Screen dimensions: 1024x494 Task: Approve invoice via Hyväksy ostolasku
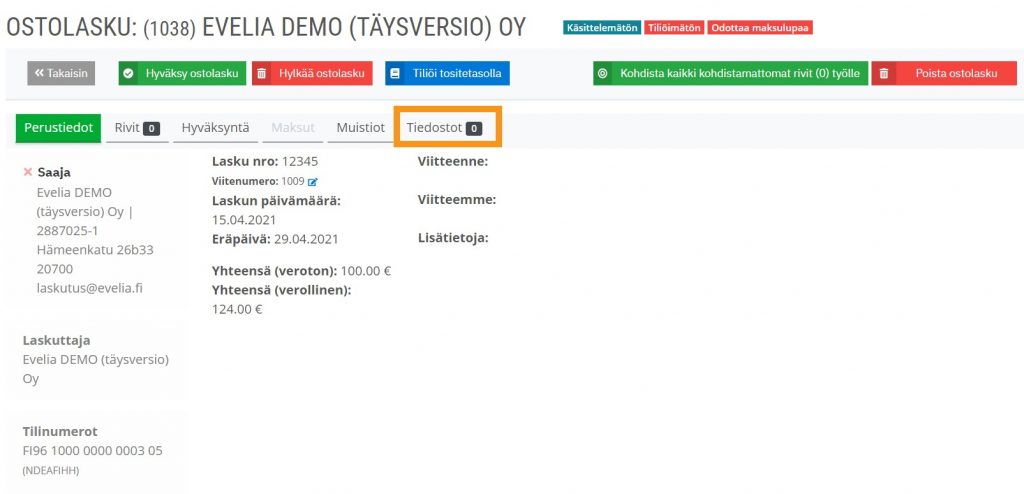point(182,73)
